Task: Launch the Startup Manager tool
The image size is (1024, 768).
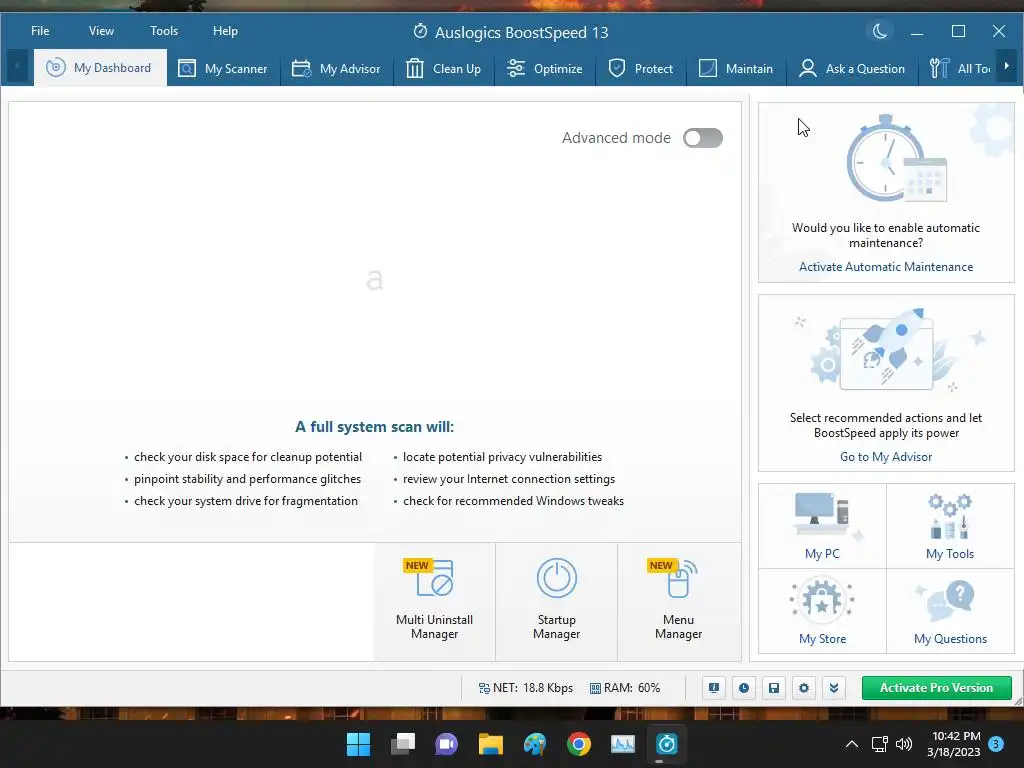Action: click(x=556, y=601)
